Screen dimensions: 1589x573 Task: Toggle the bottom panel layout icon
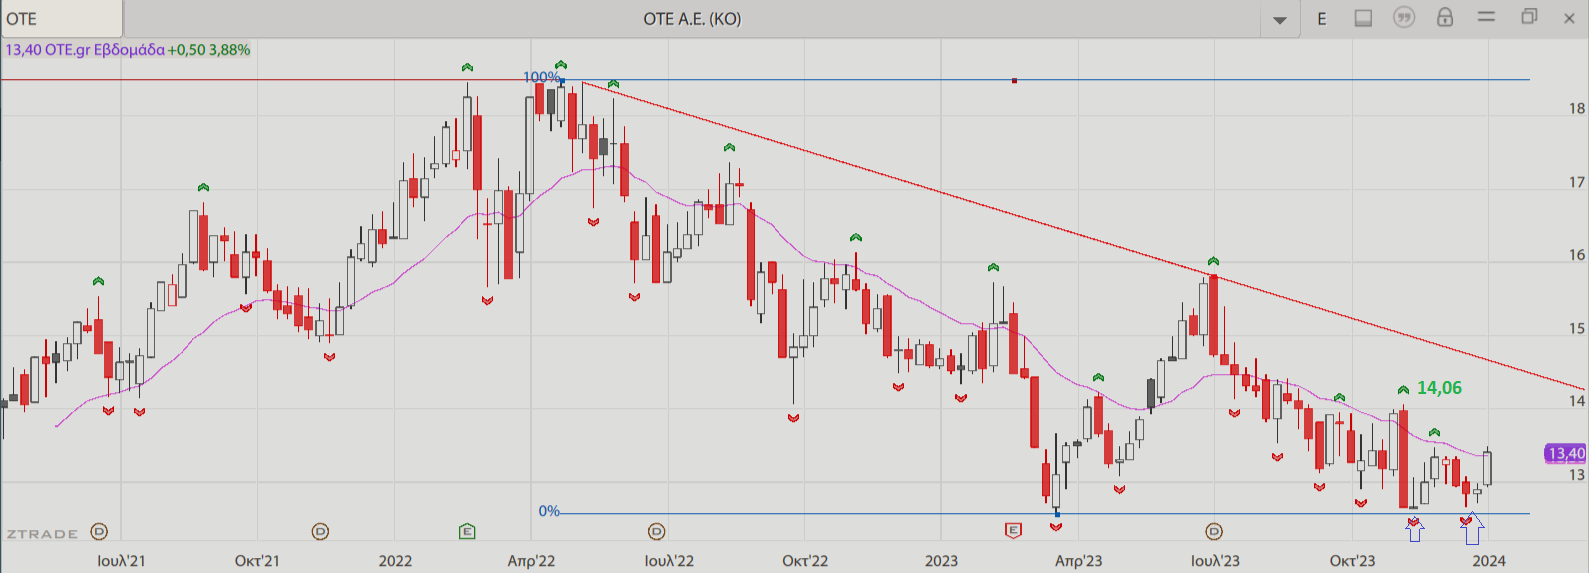click(1363, 18)
